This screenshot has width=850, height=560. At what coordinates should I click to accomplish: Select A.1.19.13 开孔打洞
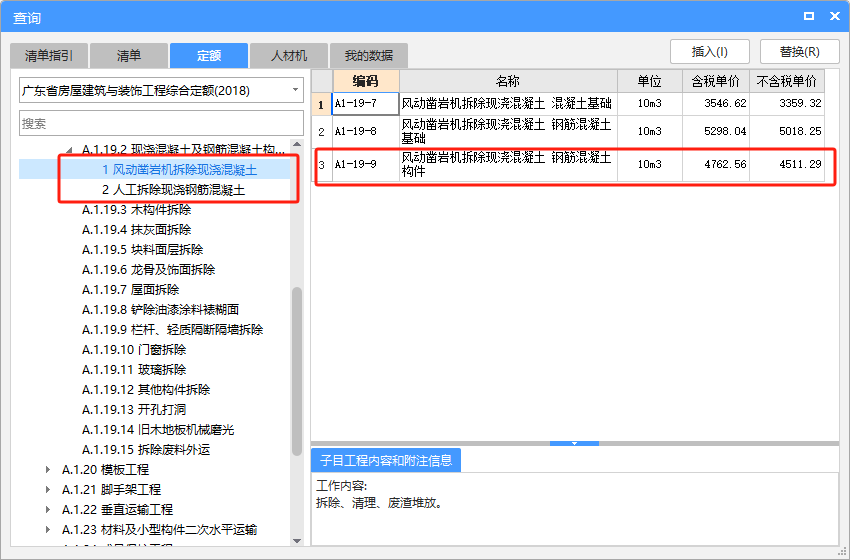pos(134,410)
